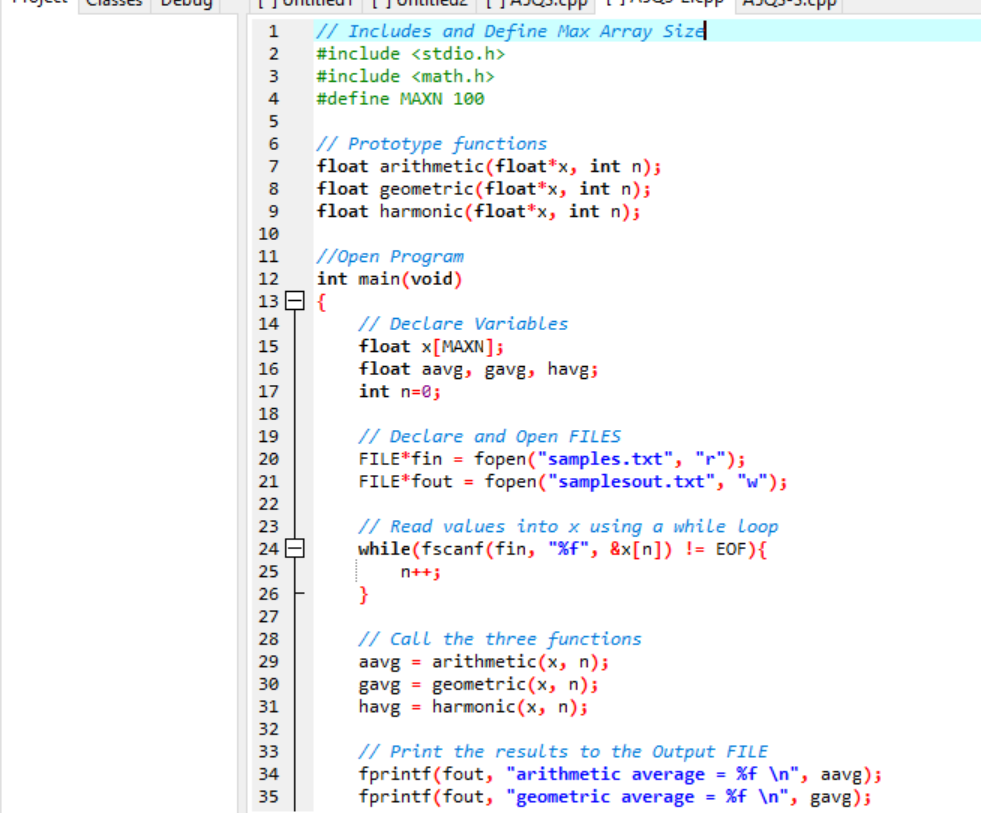
Task: Click the "// Call the three functions" comment
Action: click(500, 639)
